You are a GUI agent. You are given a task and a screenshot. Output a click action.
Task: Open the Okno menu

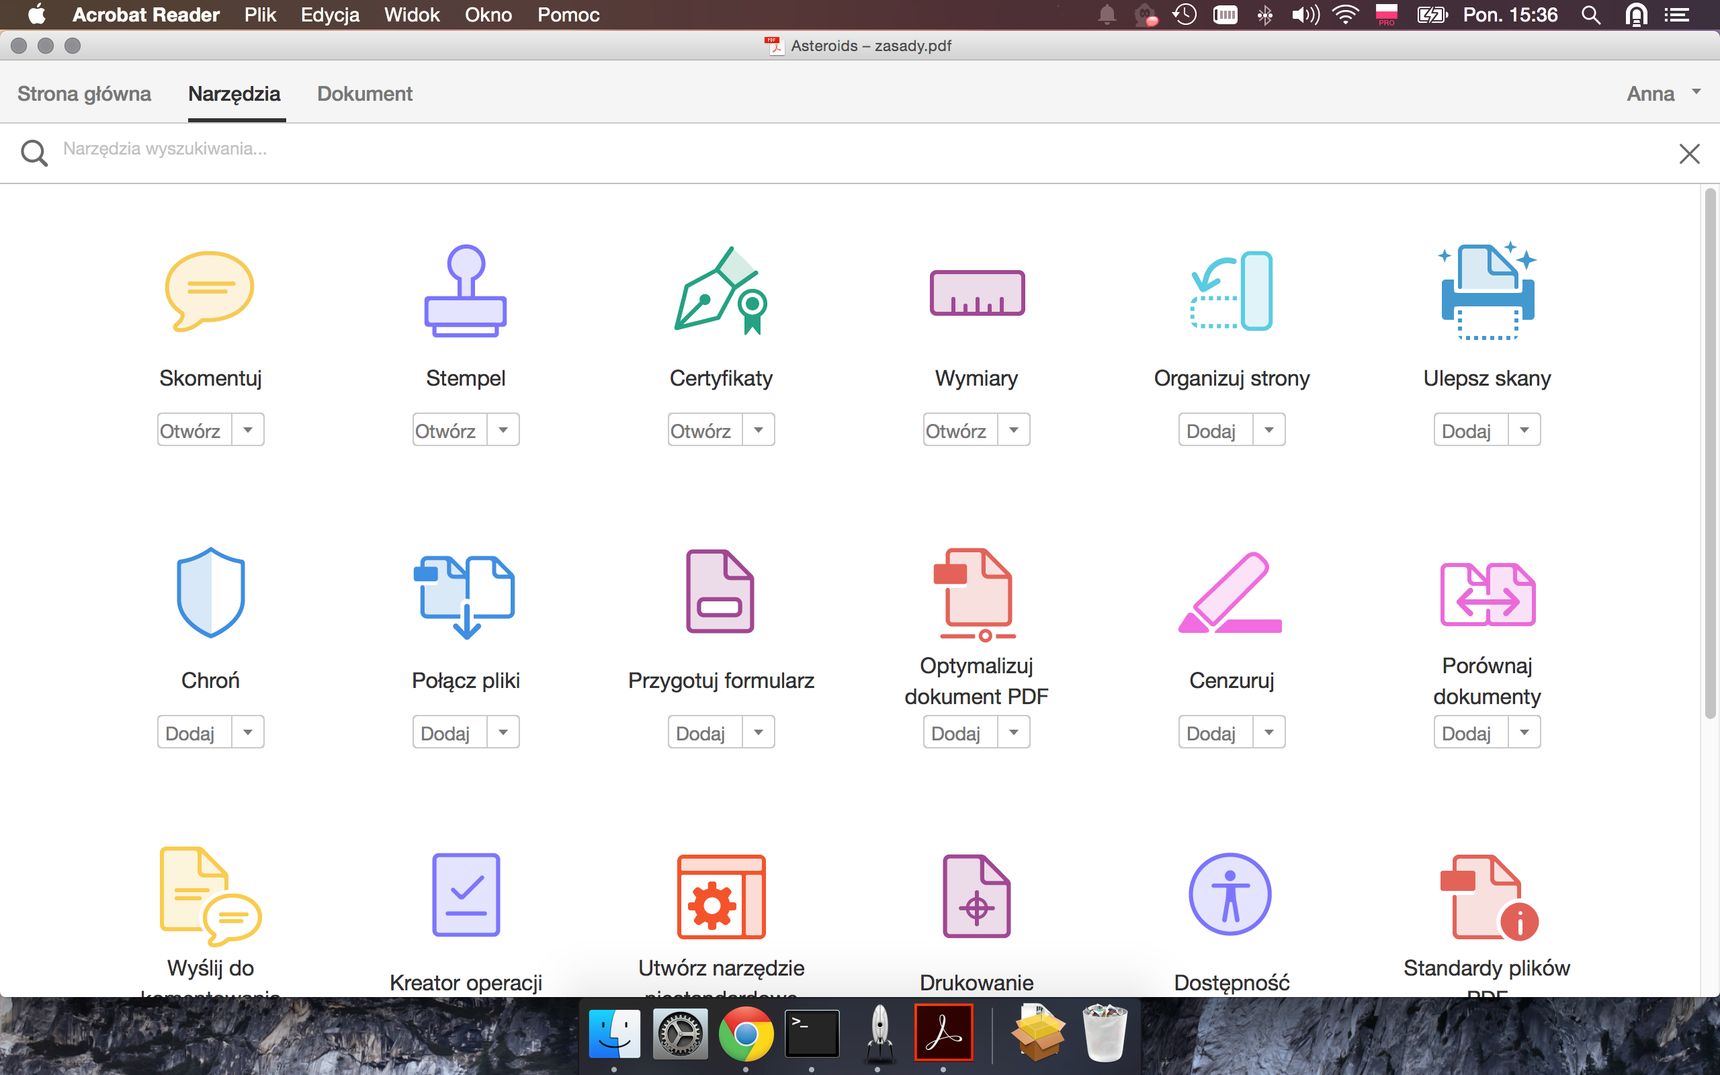tap(488, 14)
